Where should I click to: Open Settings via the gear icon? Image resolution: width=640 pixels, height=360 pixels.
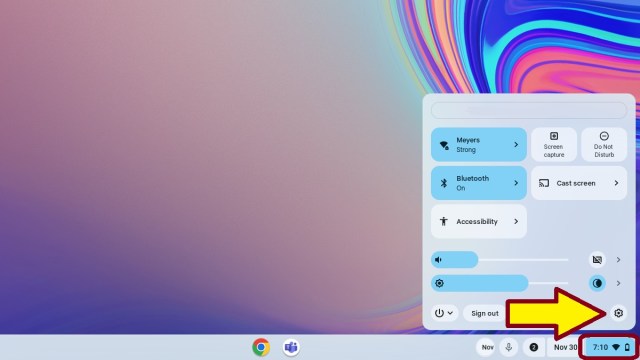pyautogui.click(x=618, y=313)
